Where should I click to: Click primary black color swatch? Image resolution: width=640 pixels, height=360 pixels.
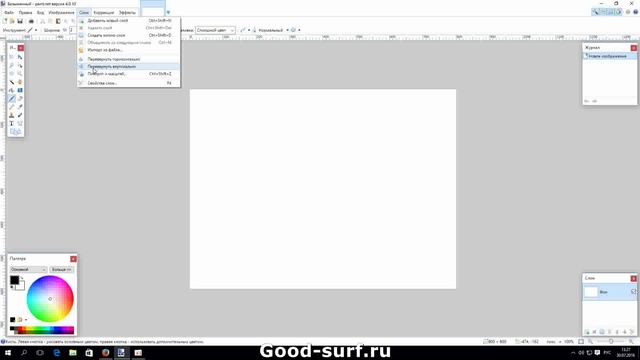pos(14,280)
